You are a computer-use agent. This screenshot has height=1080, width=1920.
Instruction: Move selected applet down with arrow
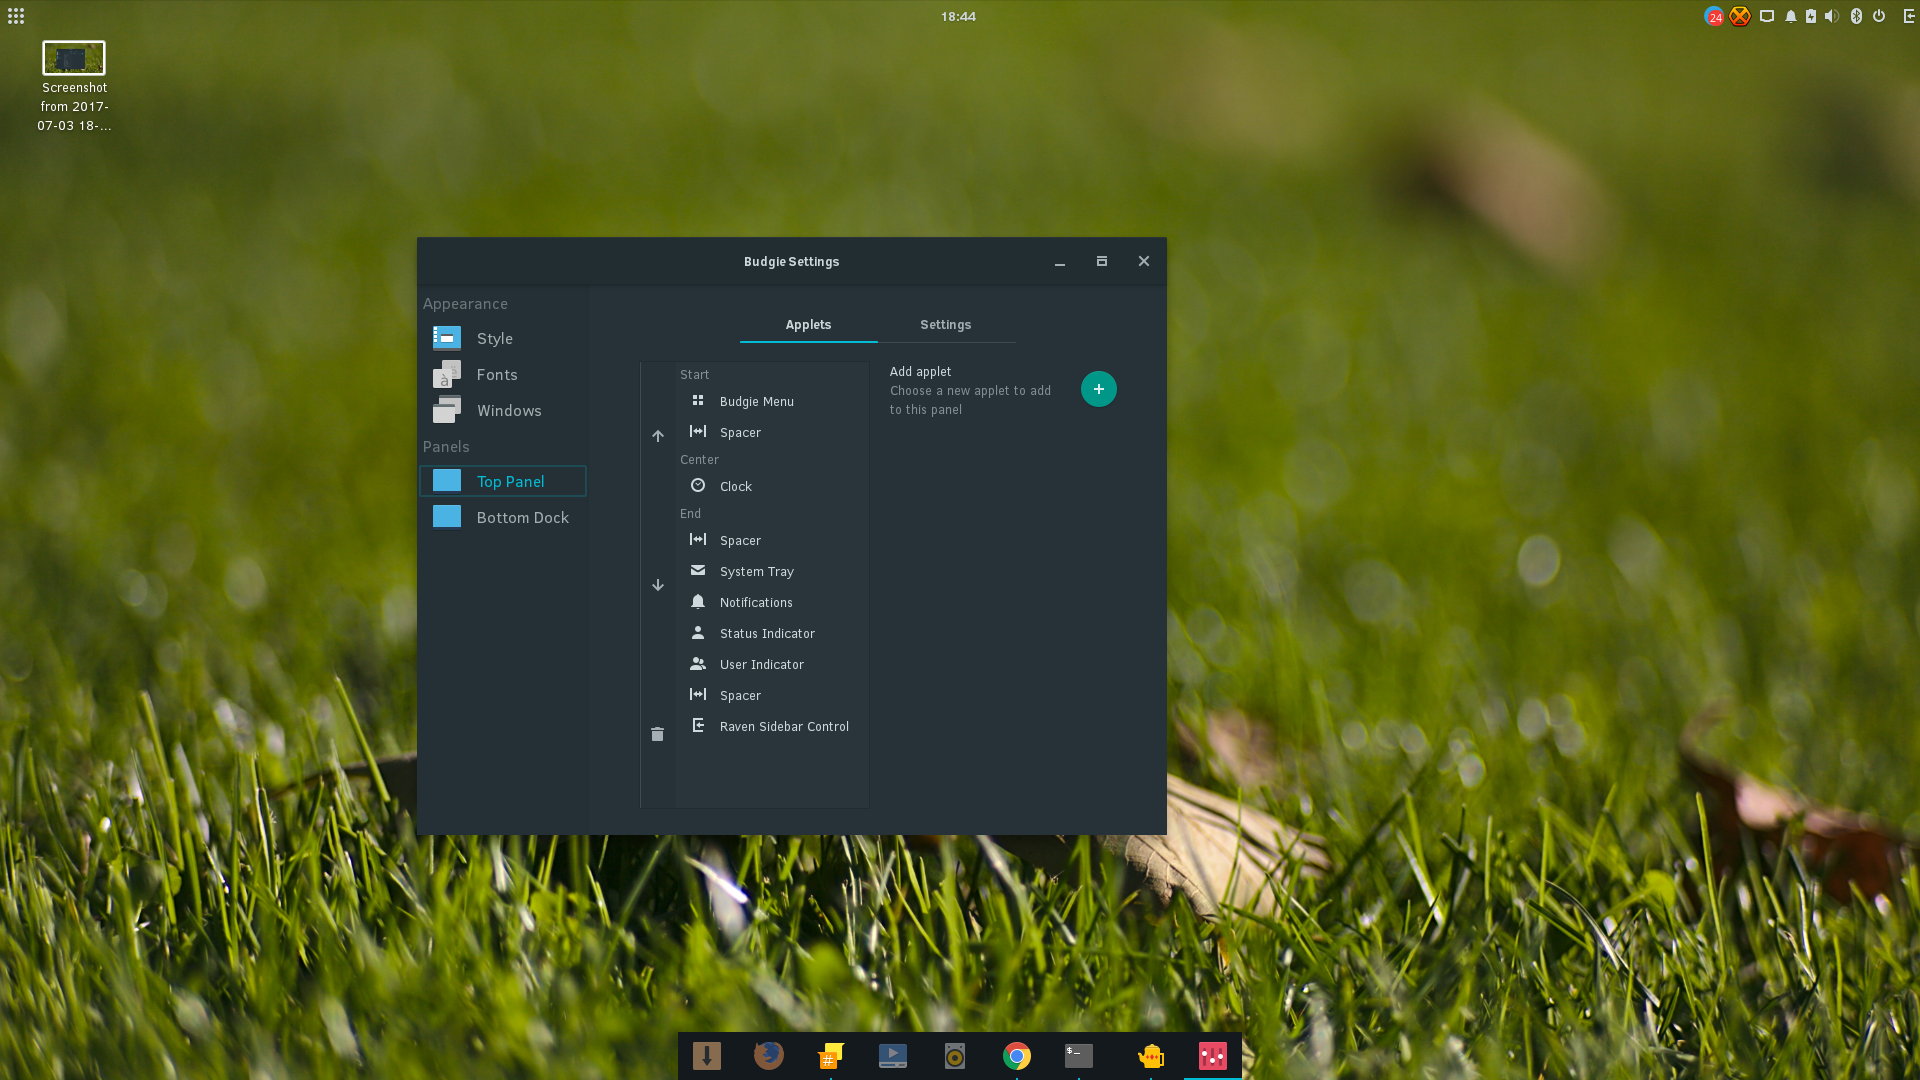pos(658,585)
